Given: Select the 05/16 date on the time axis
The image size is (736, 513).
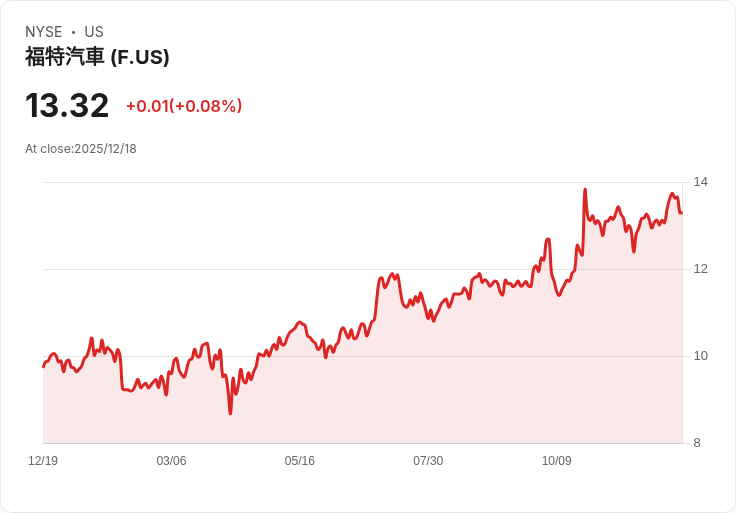Looking at the screenshot, I should click(x=300, y=461).
